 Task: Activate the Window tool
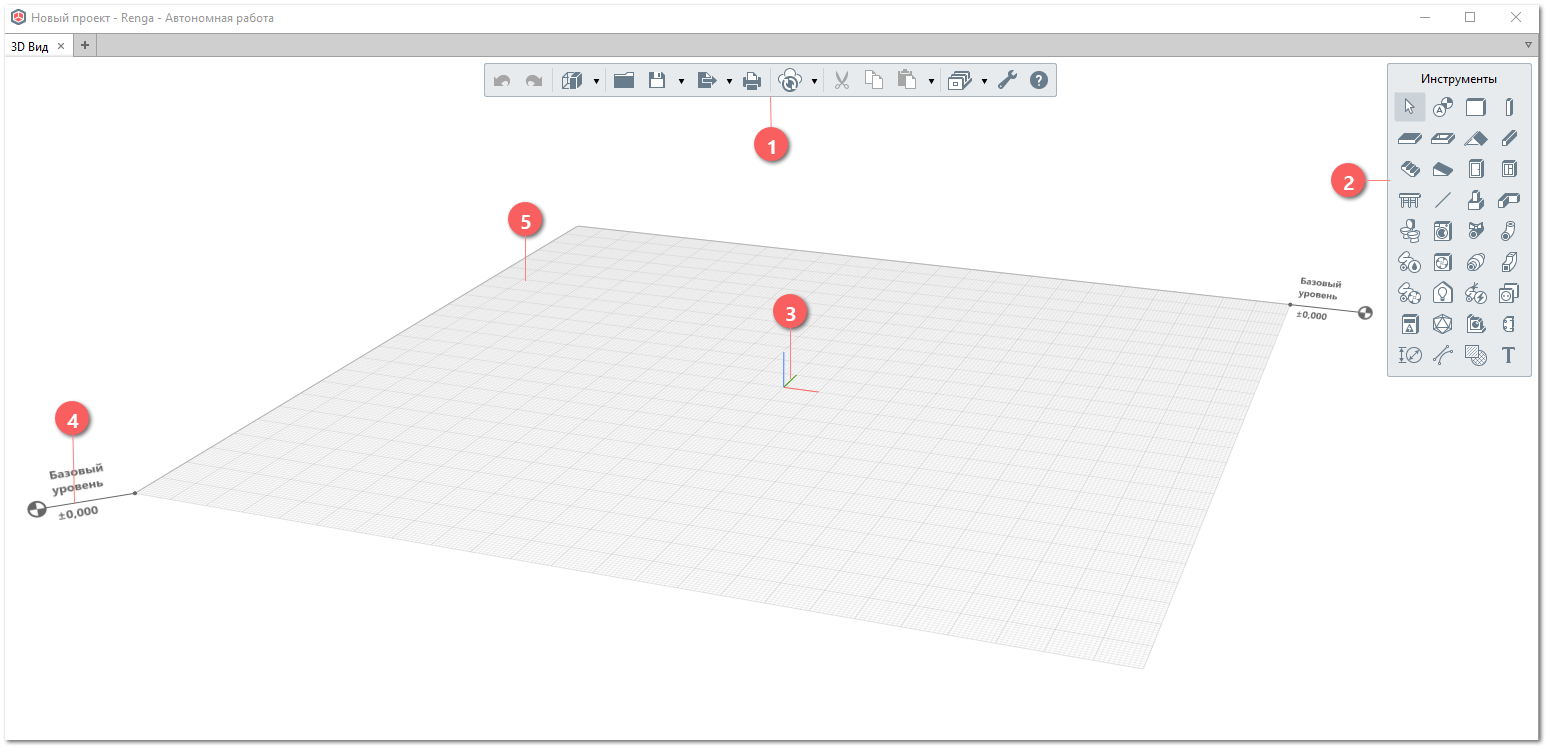[1509, 169]
